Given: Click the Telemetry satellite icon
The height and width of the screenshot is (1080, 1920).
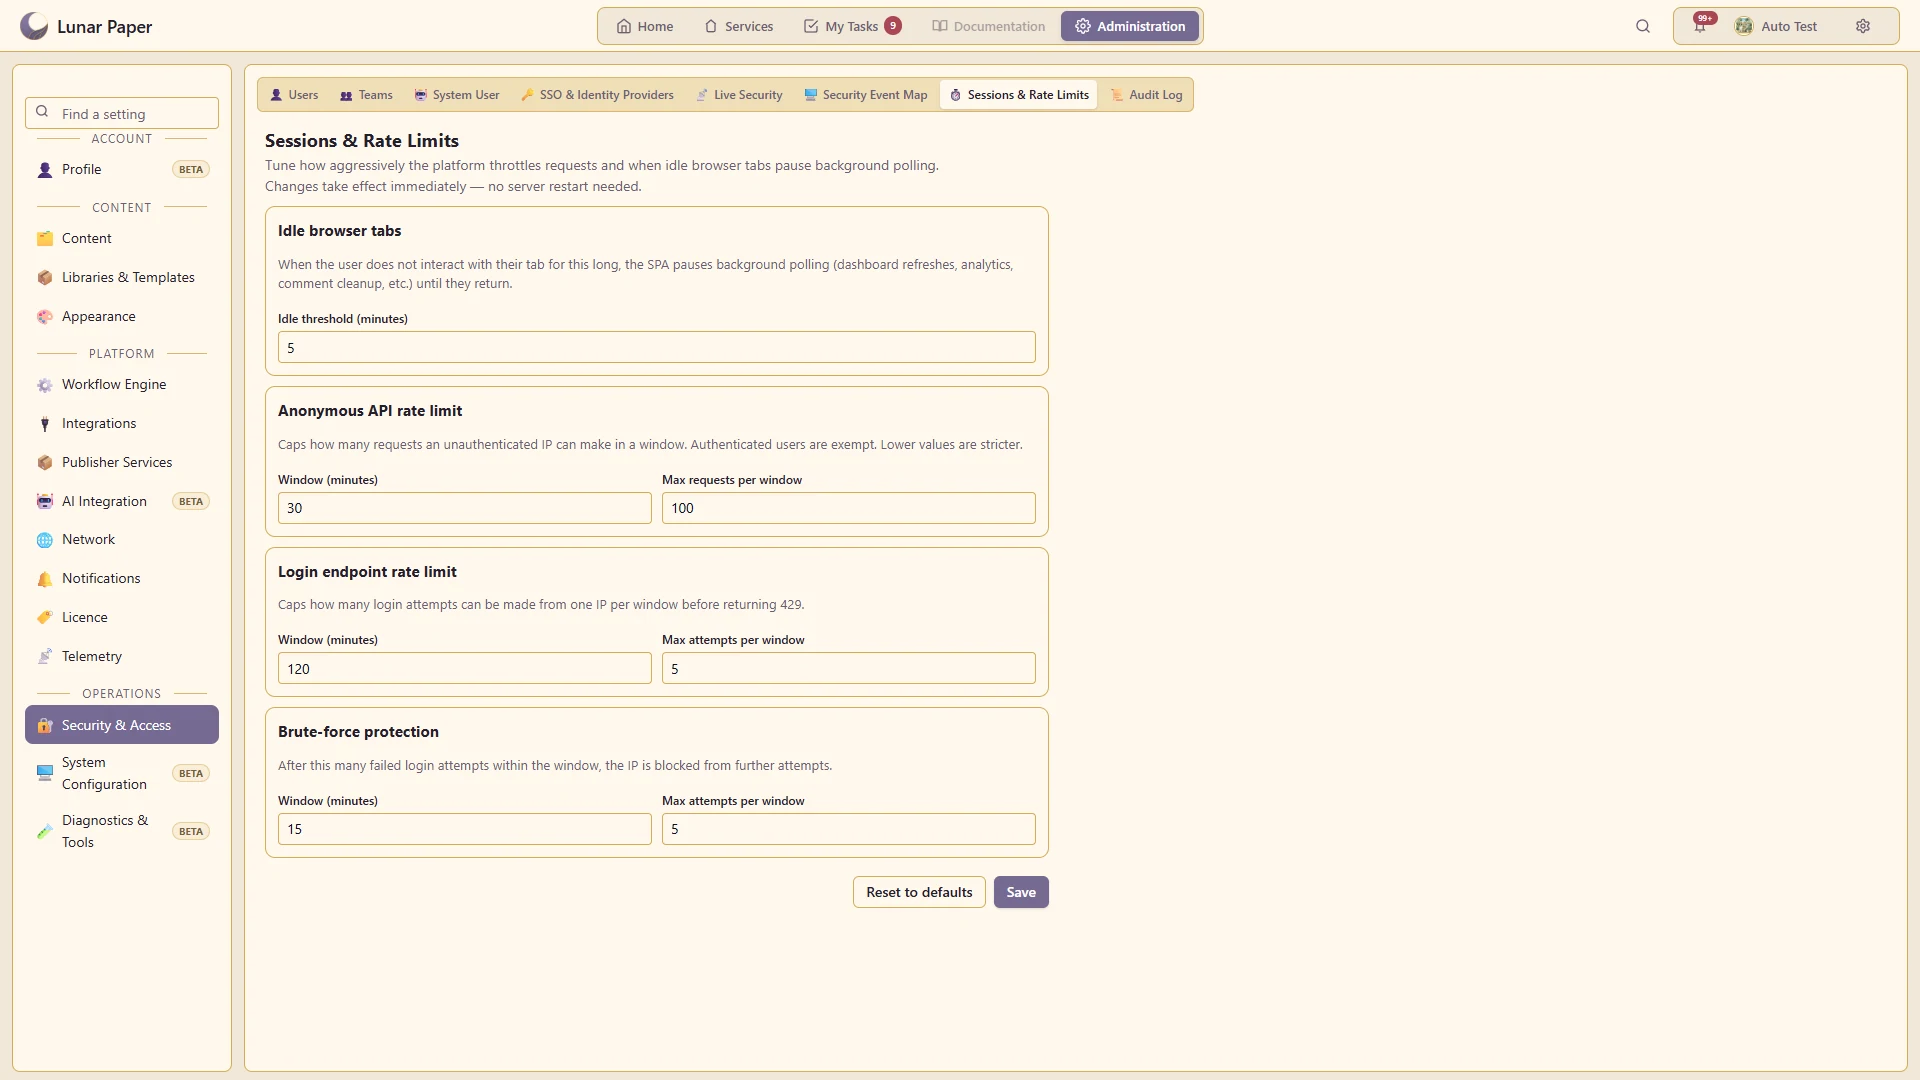Looking at the screenshot, I should click(x=45, y=657).
